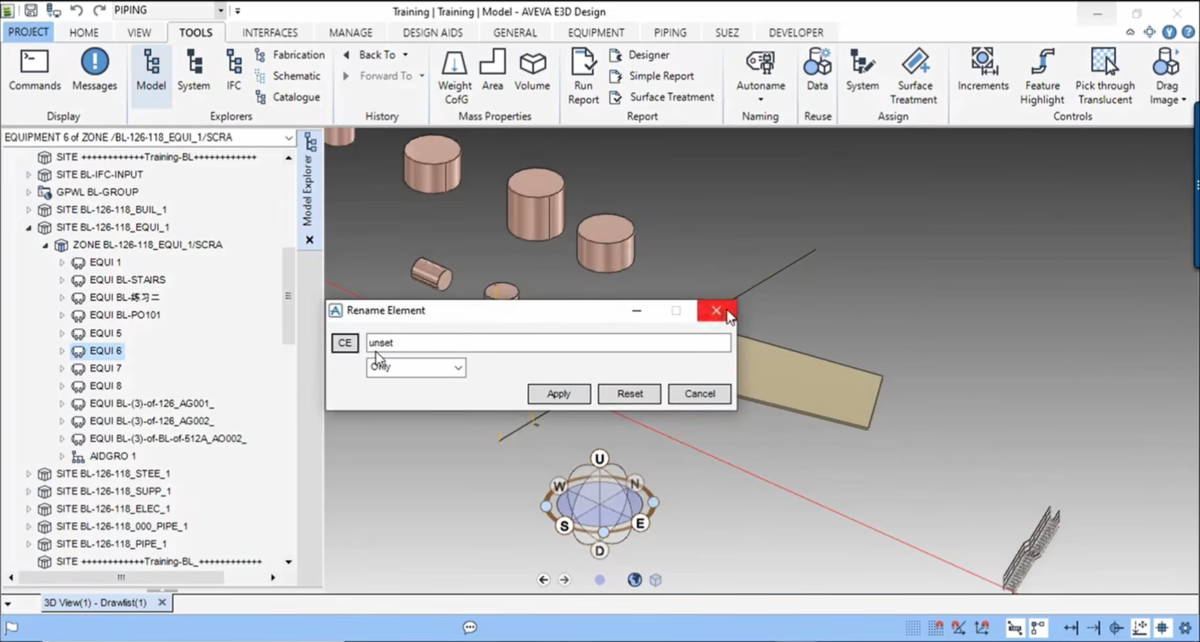Open the Messages panel
The height and width of the screenshot is (642, 1200).
point(95,70)
